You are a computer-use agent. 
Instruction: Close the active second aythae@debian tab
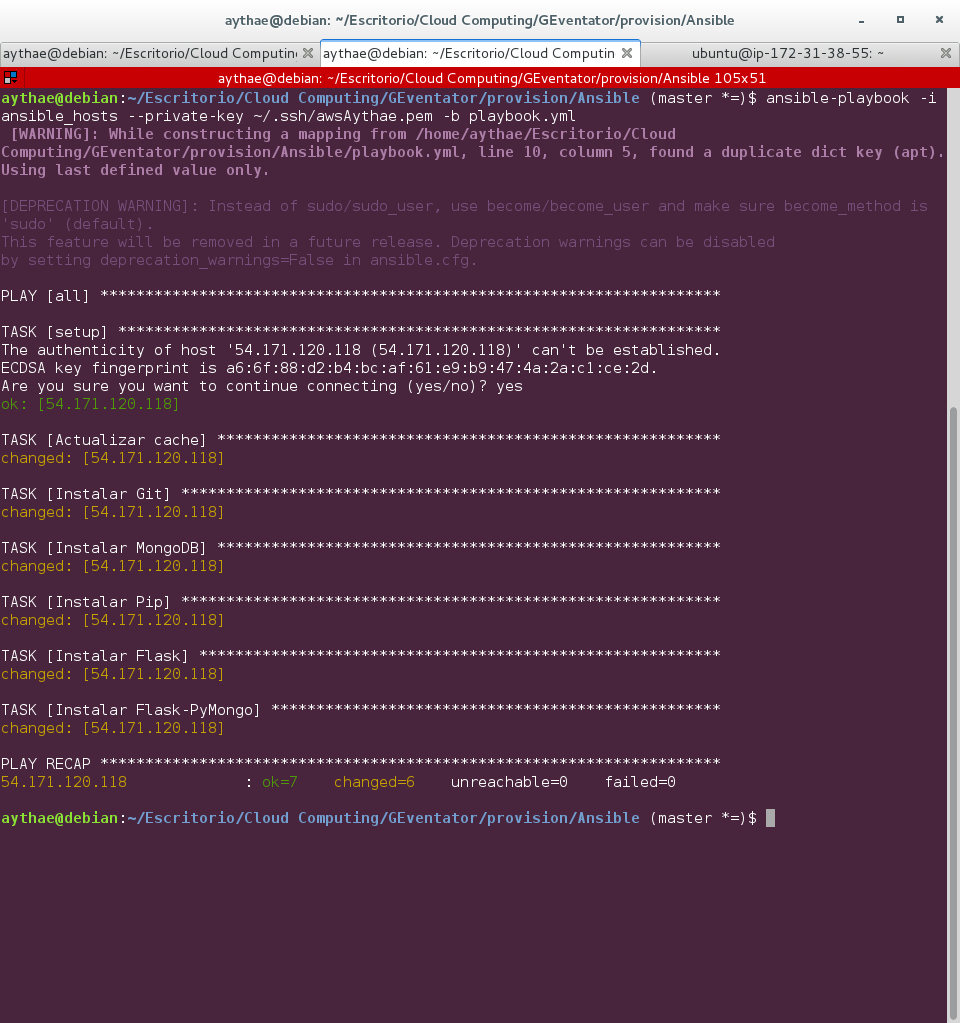click(x=627, y=53)
